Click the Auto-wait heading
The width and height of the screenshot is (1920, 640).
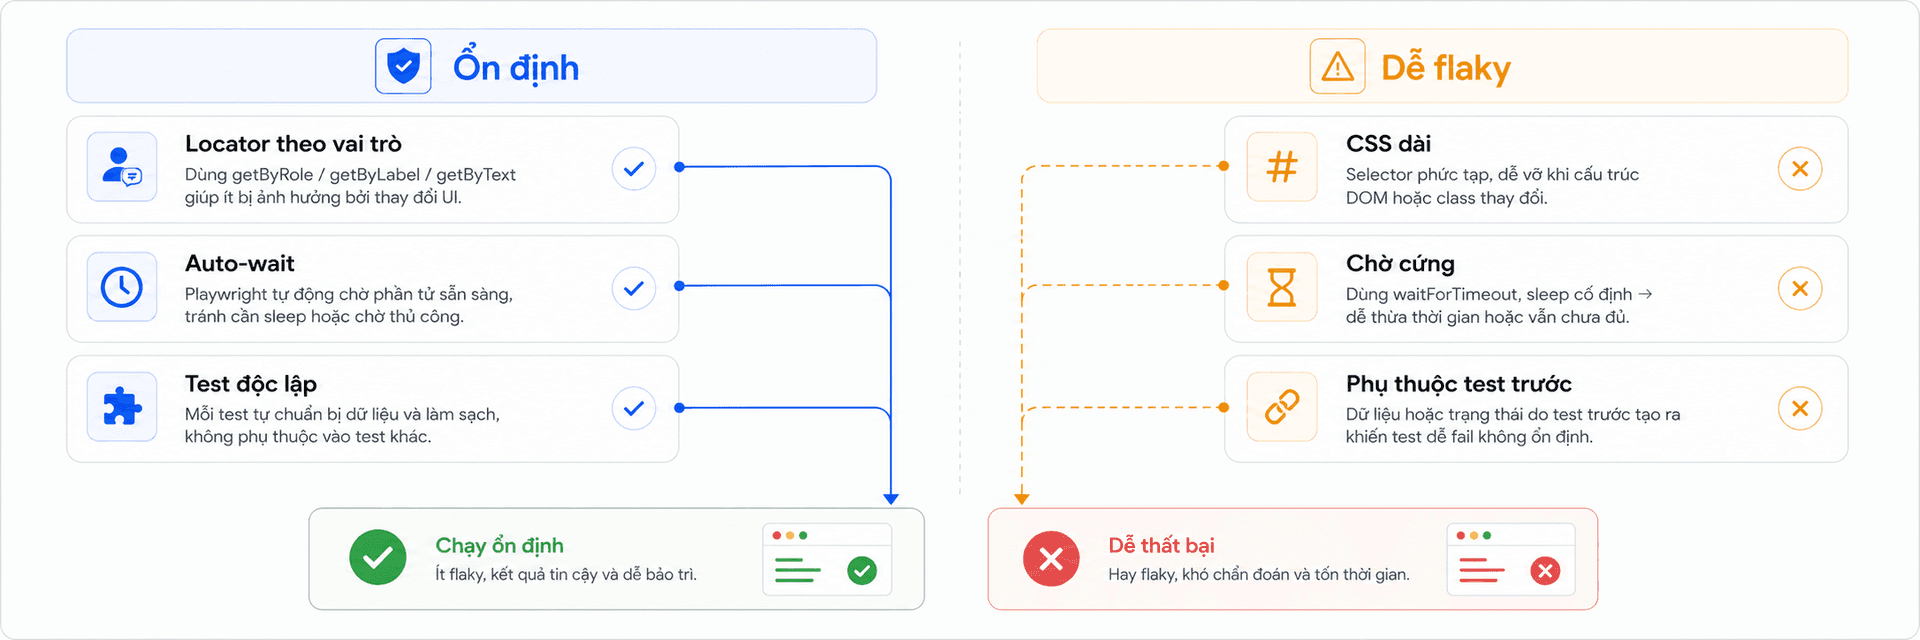point(240,264)
